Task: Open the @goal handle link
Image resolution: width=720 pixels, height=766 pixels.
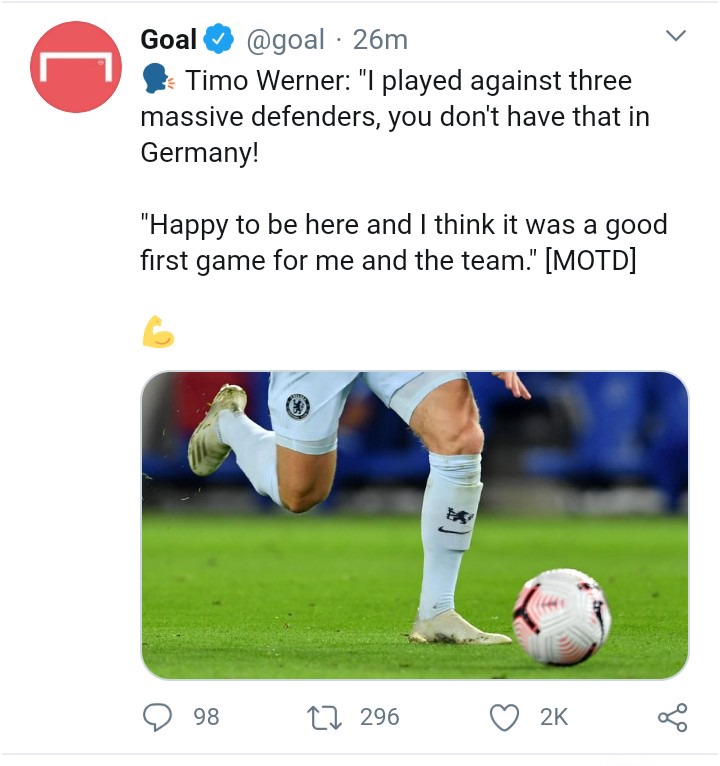Action: click(284, 40)
